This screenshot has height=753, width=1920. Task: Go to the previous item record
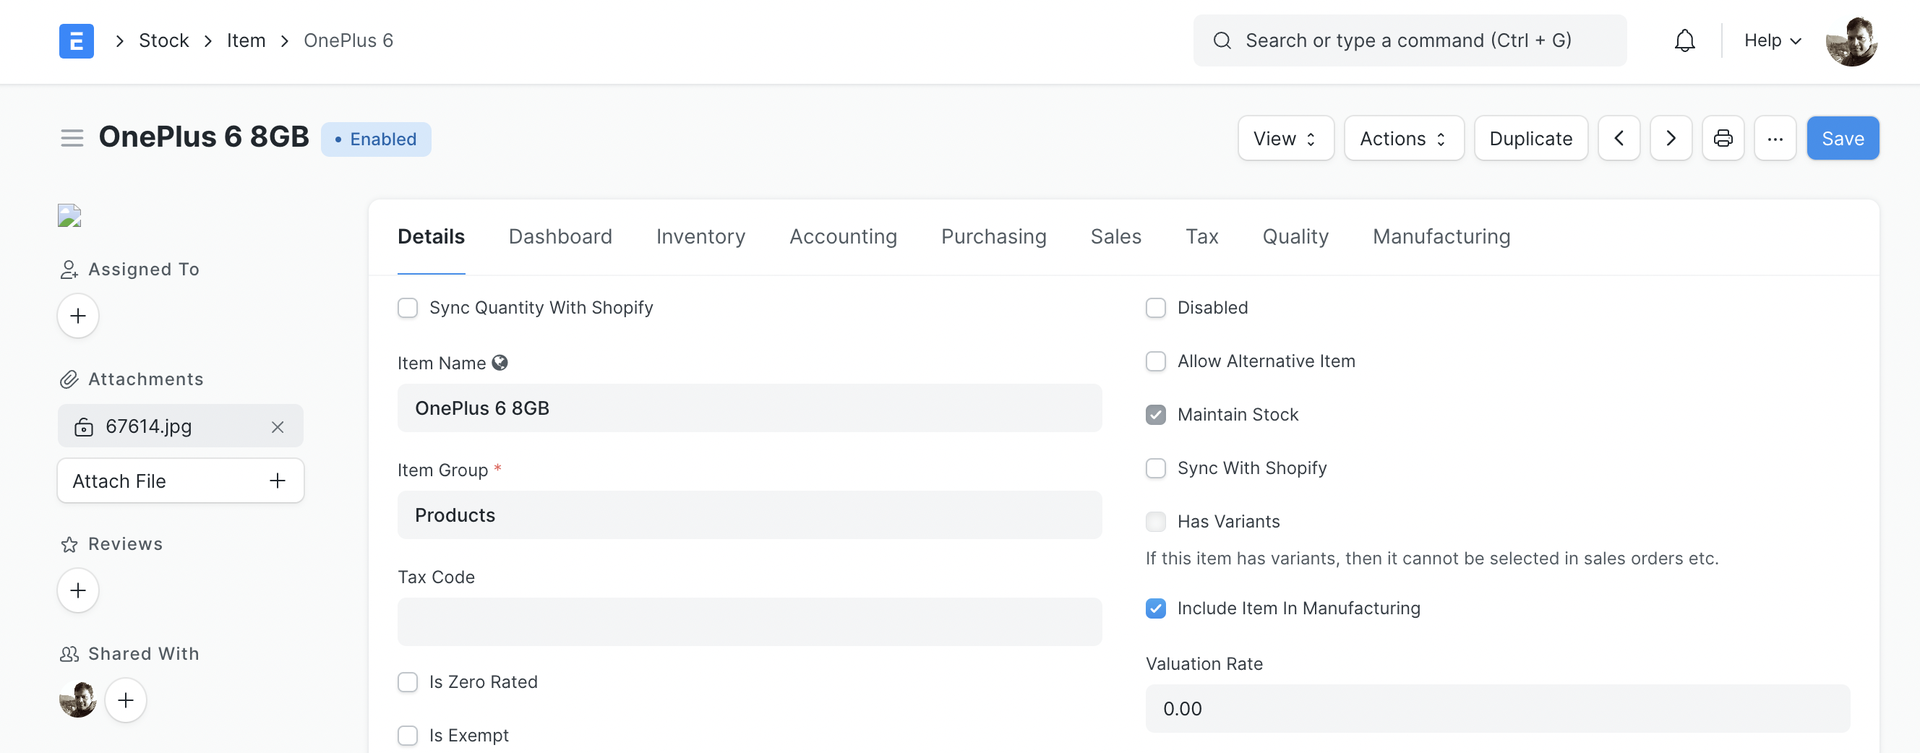coord(1618,138)
